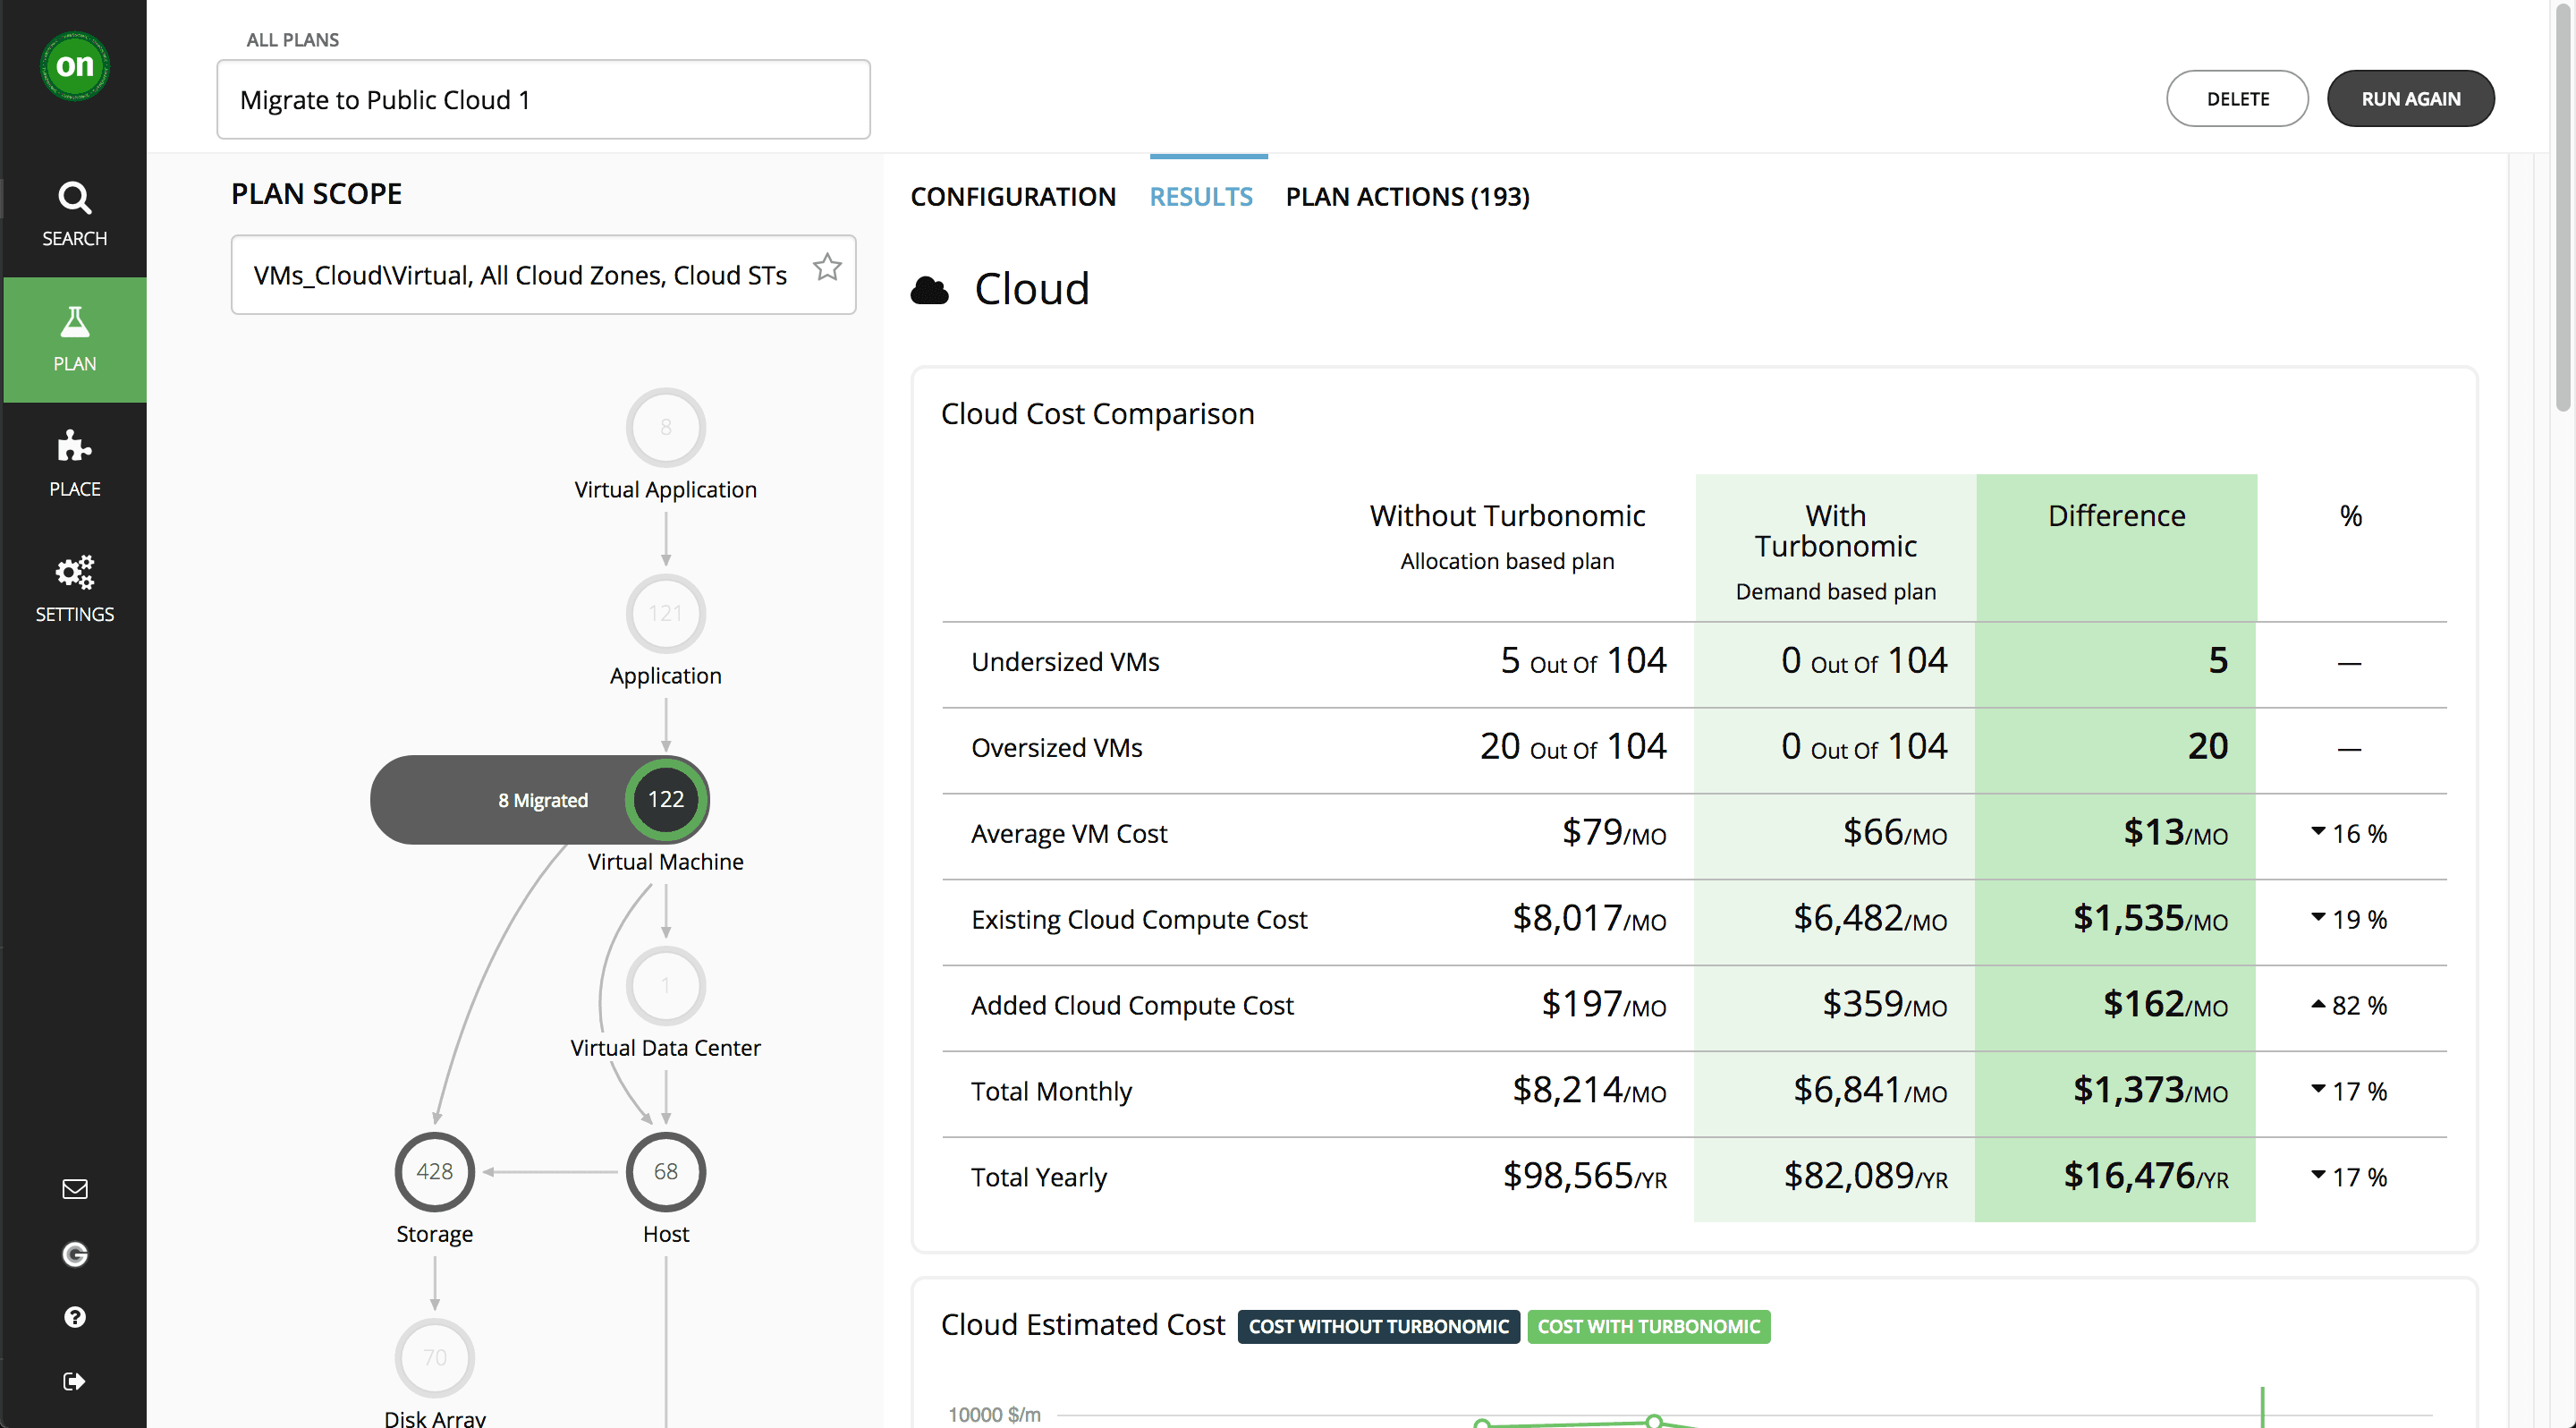Expand the Virtual Data Center node
Image resolution: width=2576 pixels, height=1428 pixels.
(665, 983)
